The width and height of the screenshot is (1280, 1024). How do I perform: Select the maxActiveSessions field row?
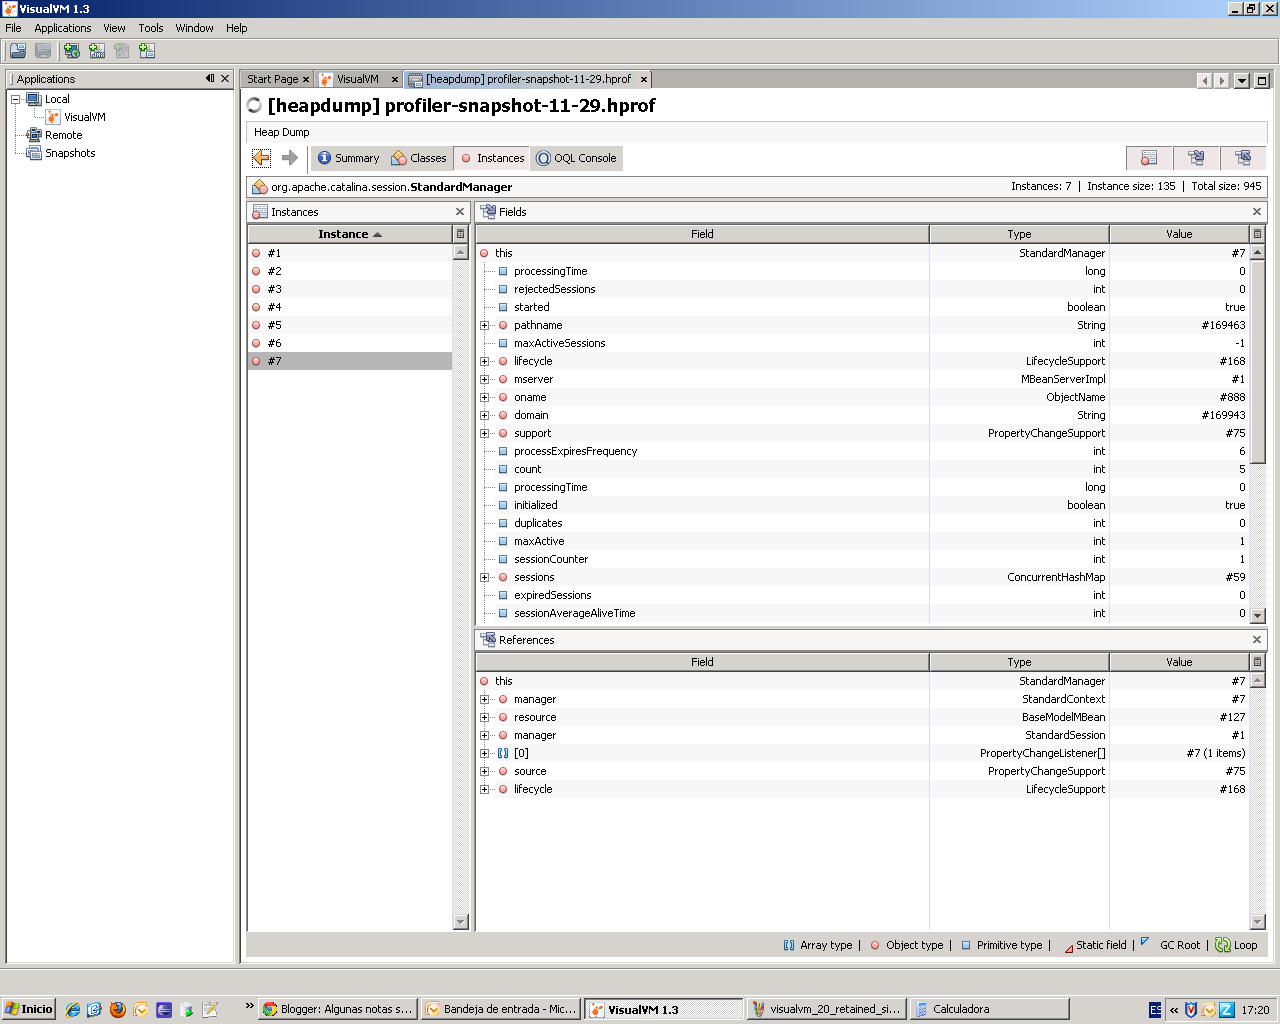click(863, 343)
